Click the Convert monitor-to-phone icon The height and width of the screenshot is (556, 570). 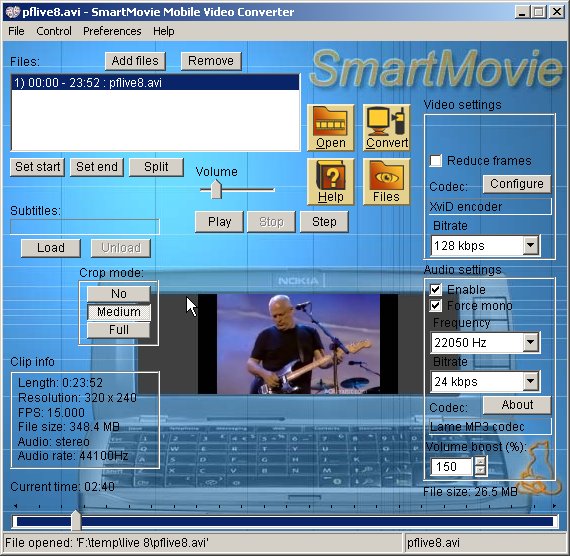click(386, 128)
